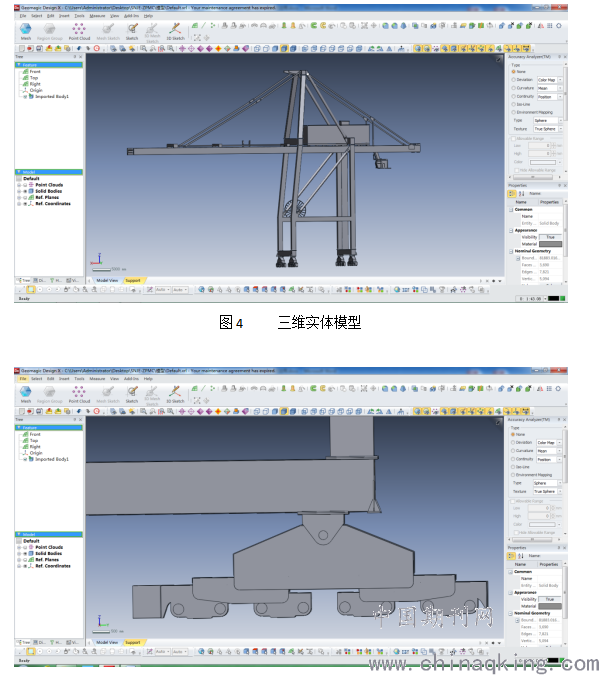Open the Insert menu in the crane overview window

click(64, 15)
